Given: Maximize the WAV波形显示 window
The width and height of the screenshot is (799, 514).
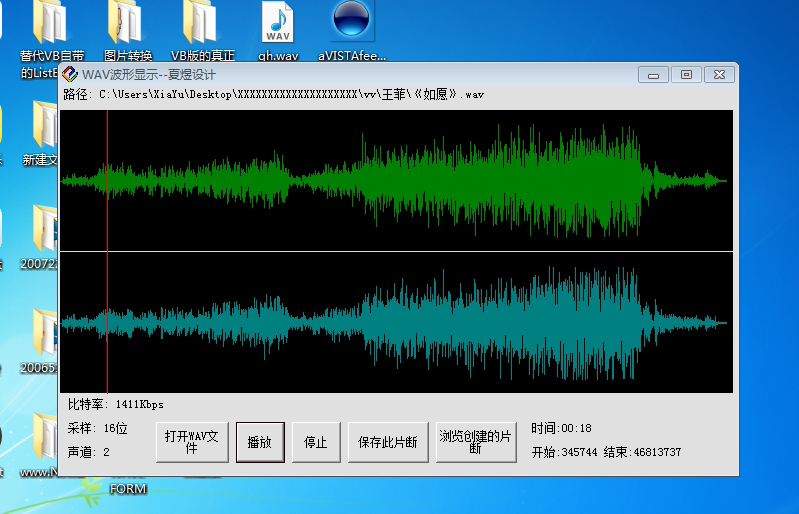Looking at the screenshot, I should [686, 74].
